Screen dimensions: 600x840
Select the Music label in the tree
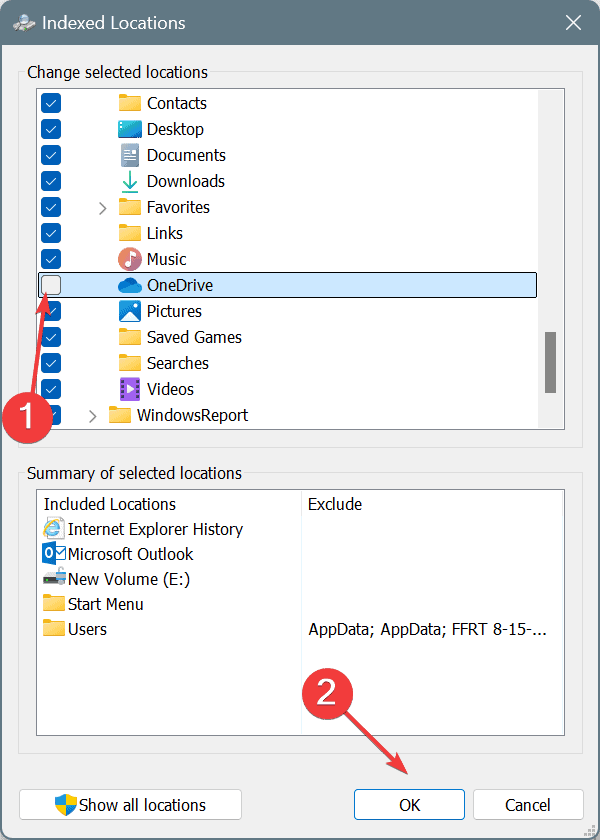pos(167,259)
